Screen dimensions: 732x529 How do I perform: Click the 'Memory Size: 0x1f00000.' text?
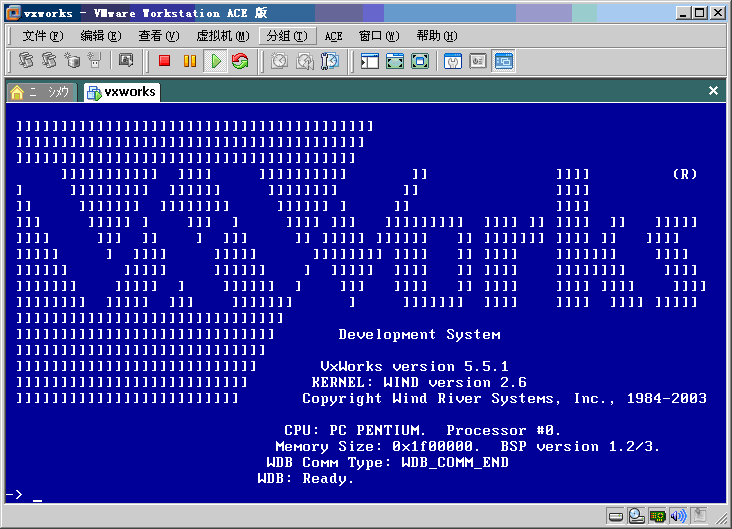pyautogui.click(x=377, y=446)
